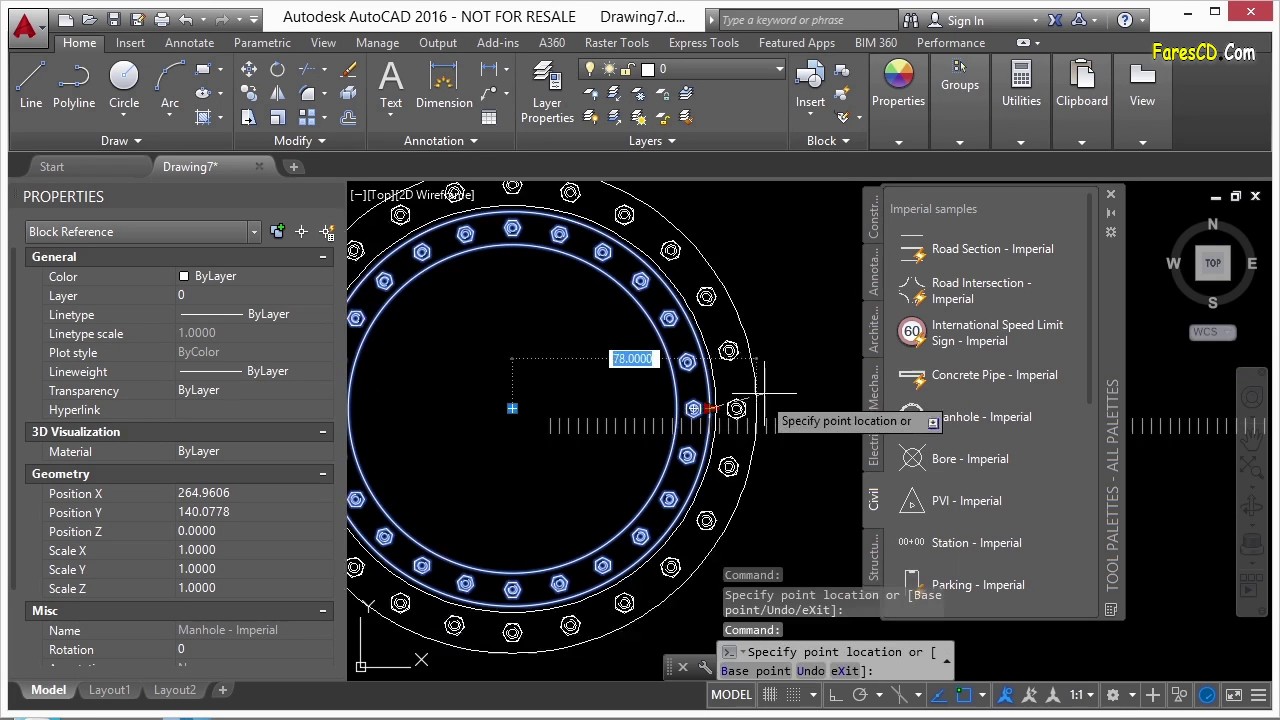Expand the Modify panel dropdown

pos(299,141)
